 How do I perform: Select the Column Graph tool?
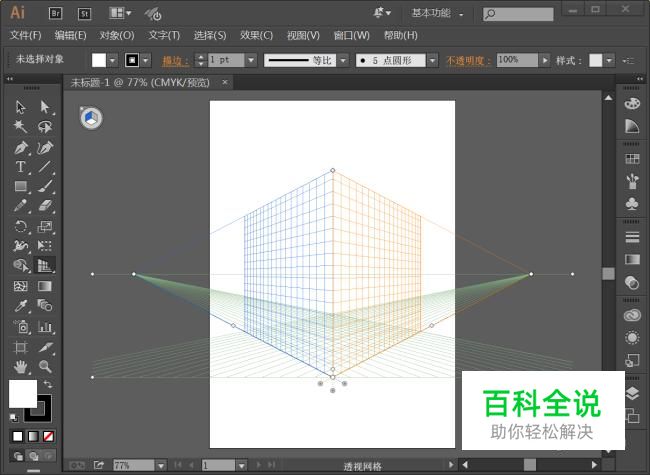[45, 327]
